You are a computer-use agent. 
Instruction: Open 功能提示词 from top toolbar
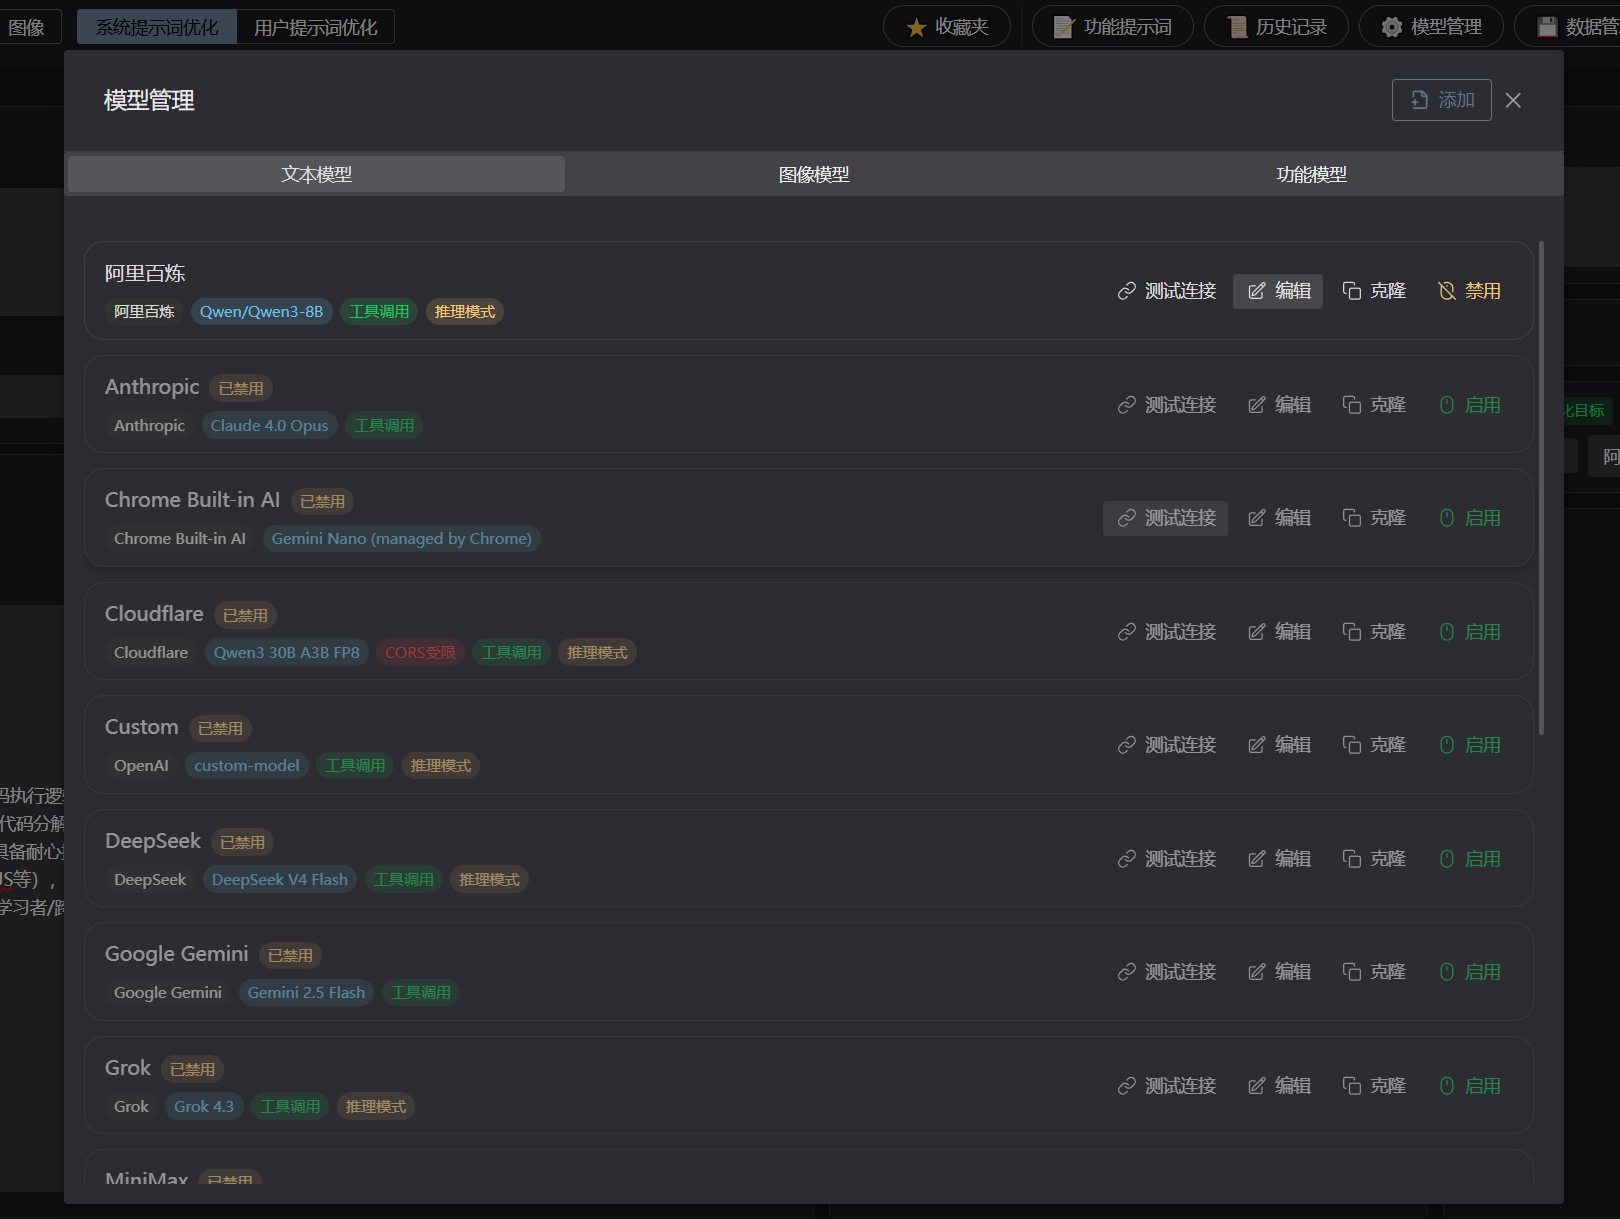(1113, 27)
